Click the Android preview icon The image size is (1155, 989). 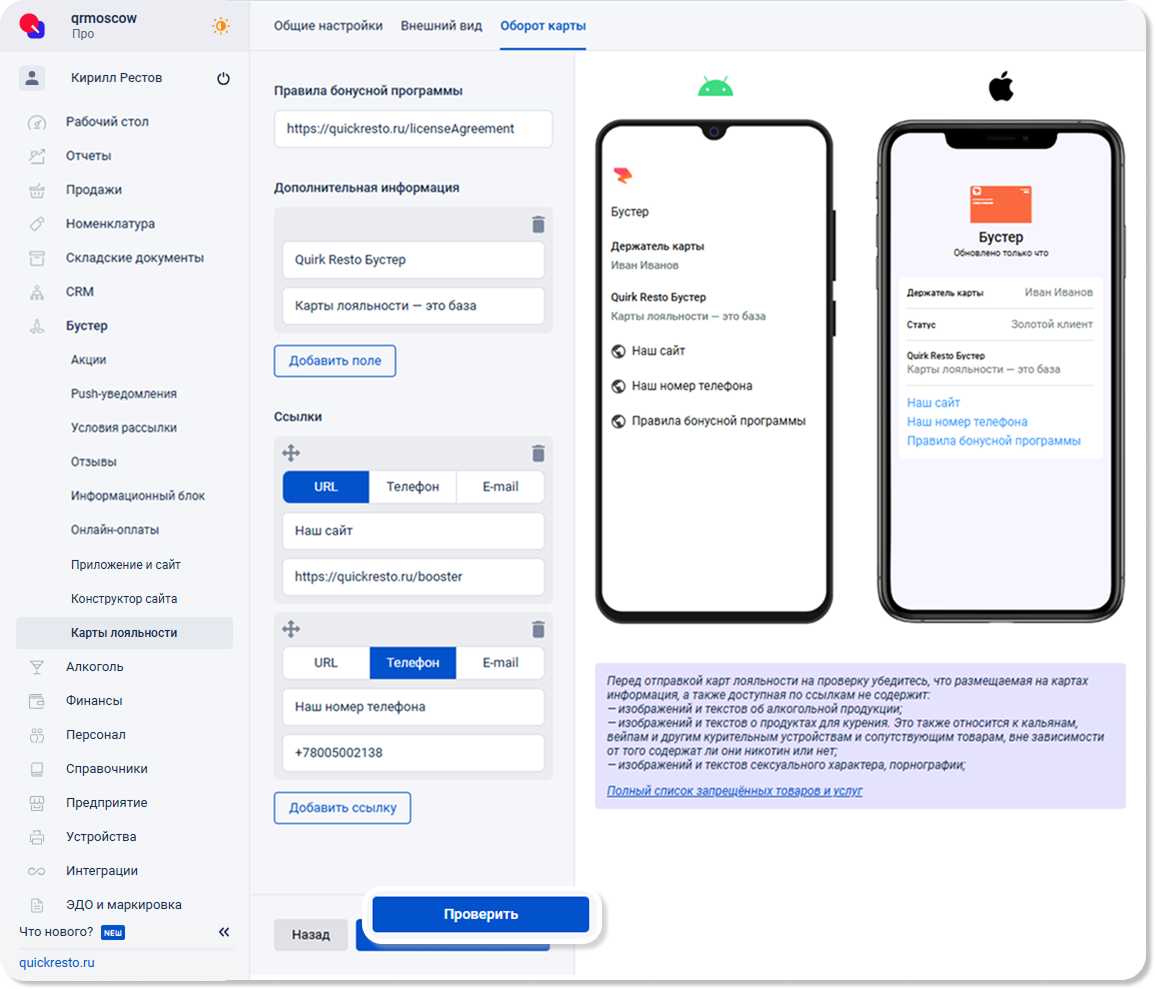click(x=715, y=88)
